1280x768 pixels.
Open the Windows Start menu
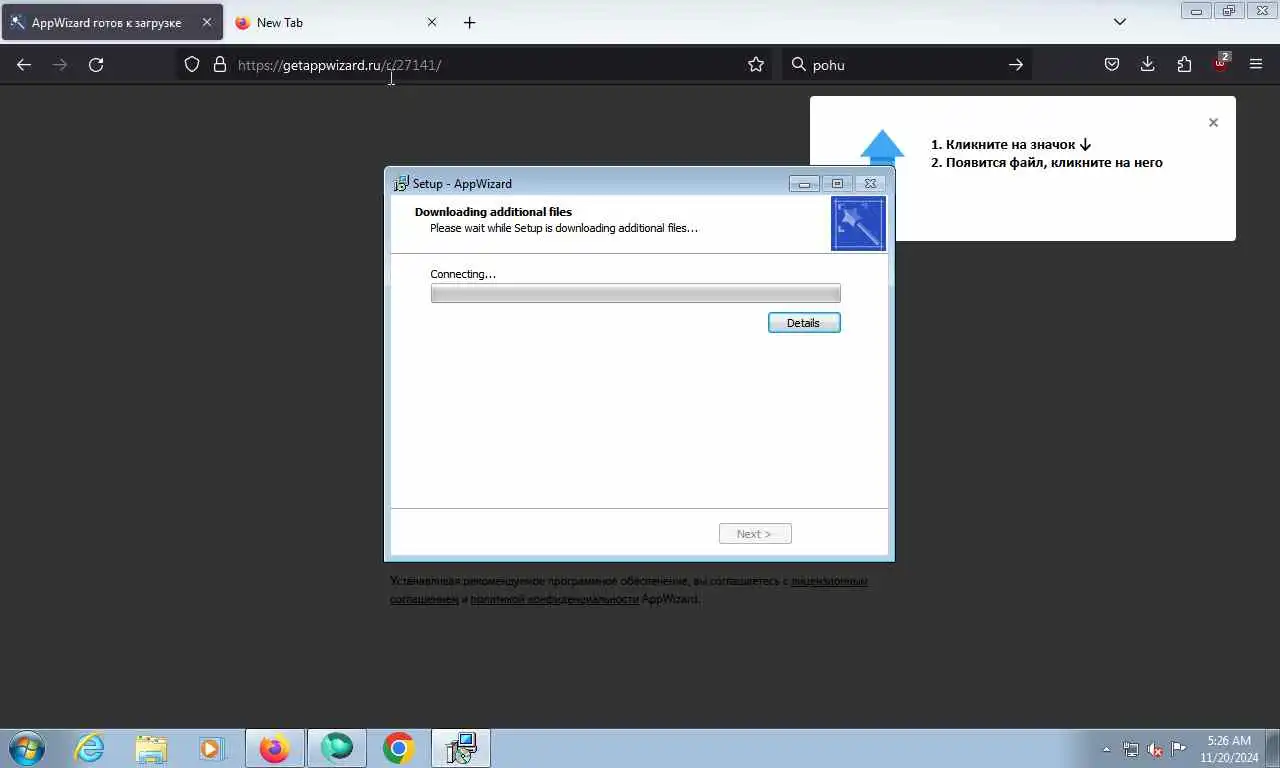[27, 748]
